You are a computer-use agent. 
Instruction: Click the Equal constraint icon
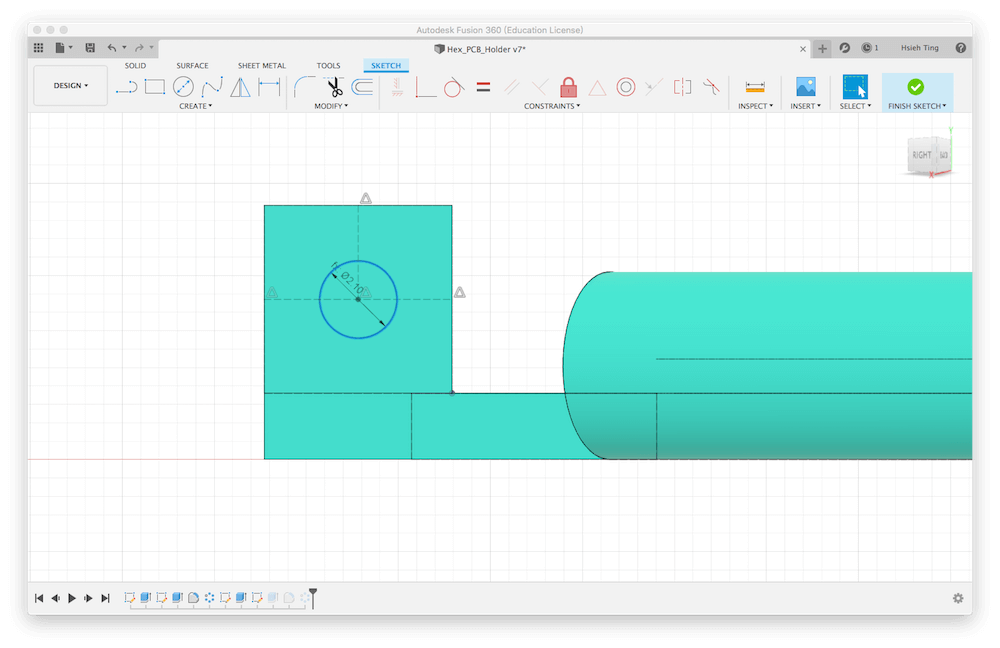pos(483,87)
